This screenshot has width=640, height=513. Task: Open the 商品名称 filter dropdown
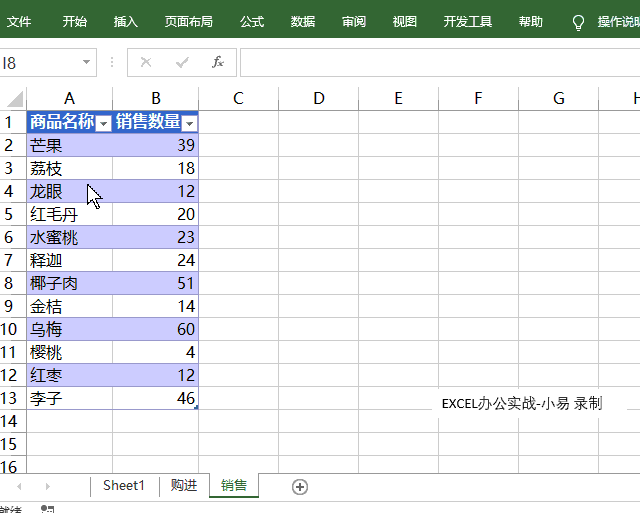[104, 123]
